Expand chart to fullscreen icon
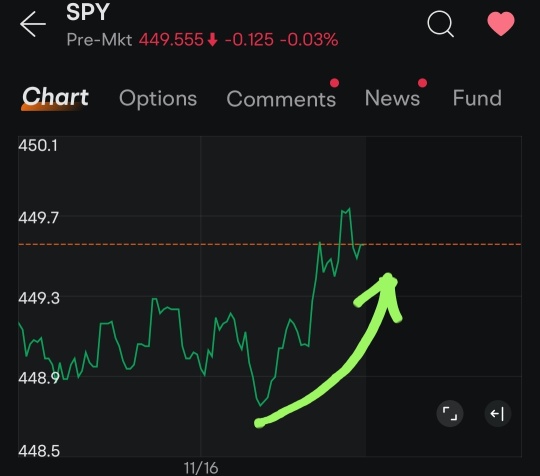 click(x=450, y=413)
